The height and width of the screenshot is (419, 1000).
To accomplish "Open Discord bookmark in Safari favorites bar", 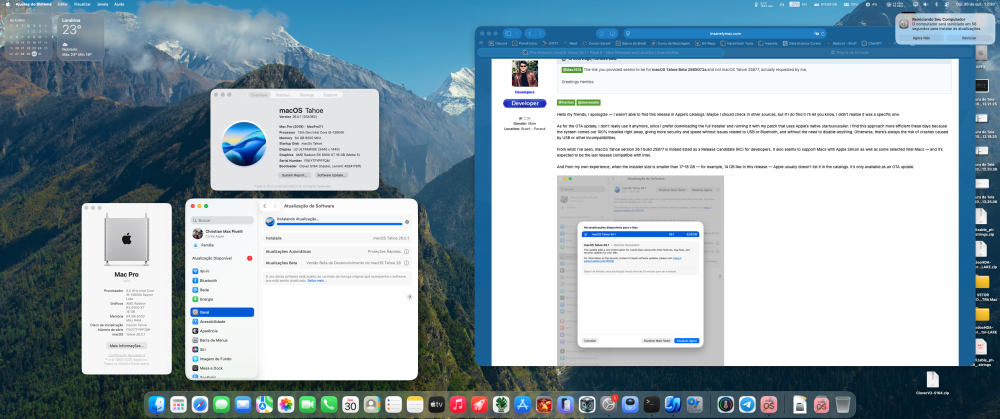I will 498,43.
